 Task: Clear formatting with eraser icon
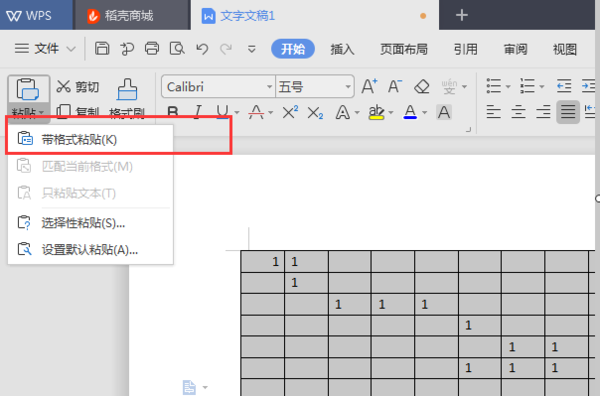(422, 87)
